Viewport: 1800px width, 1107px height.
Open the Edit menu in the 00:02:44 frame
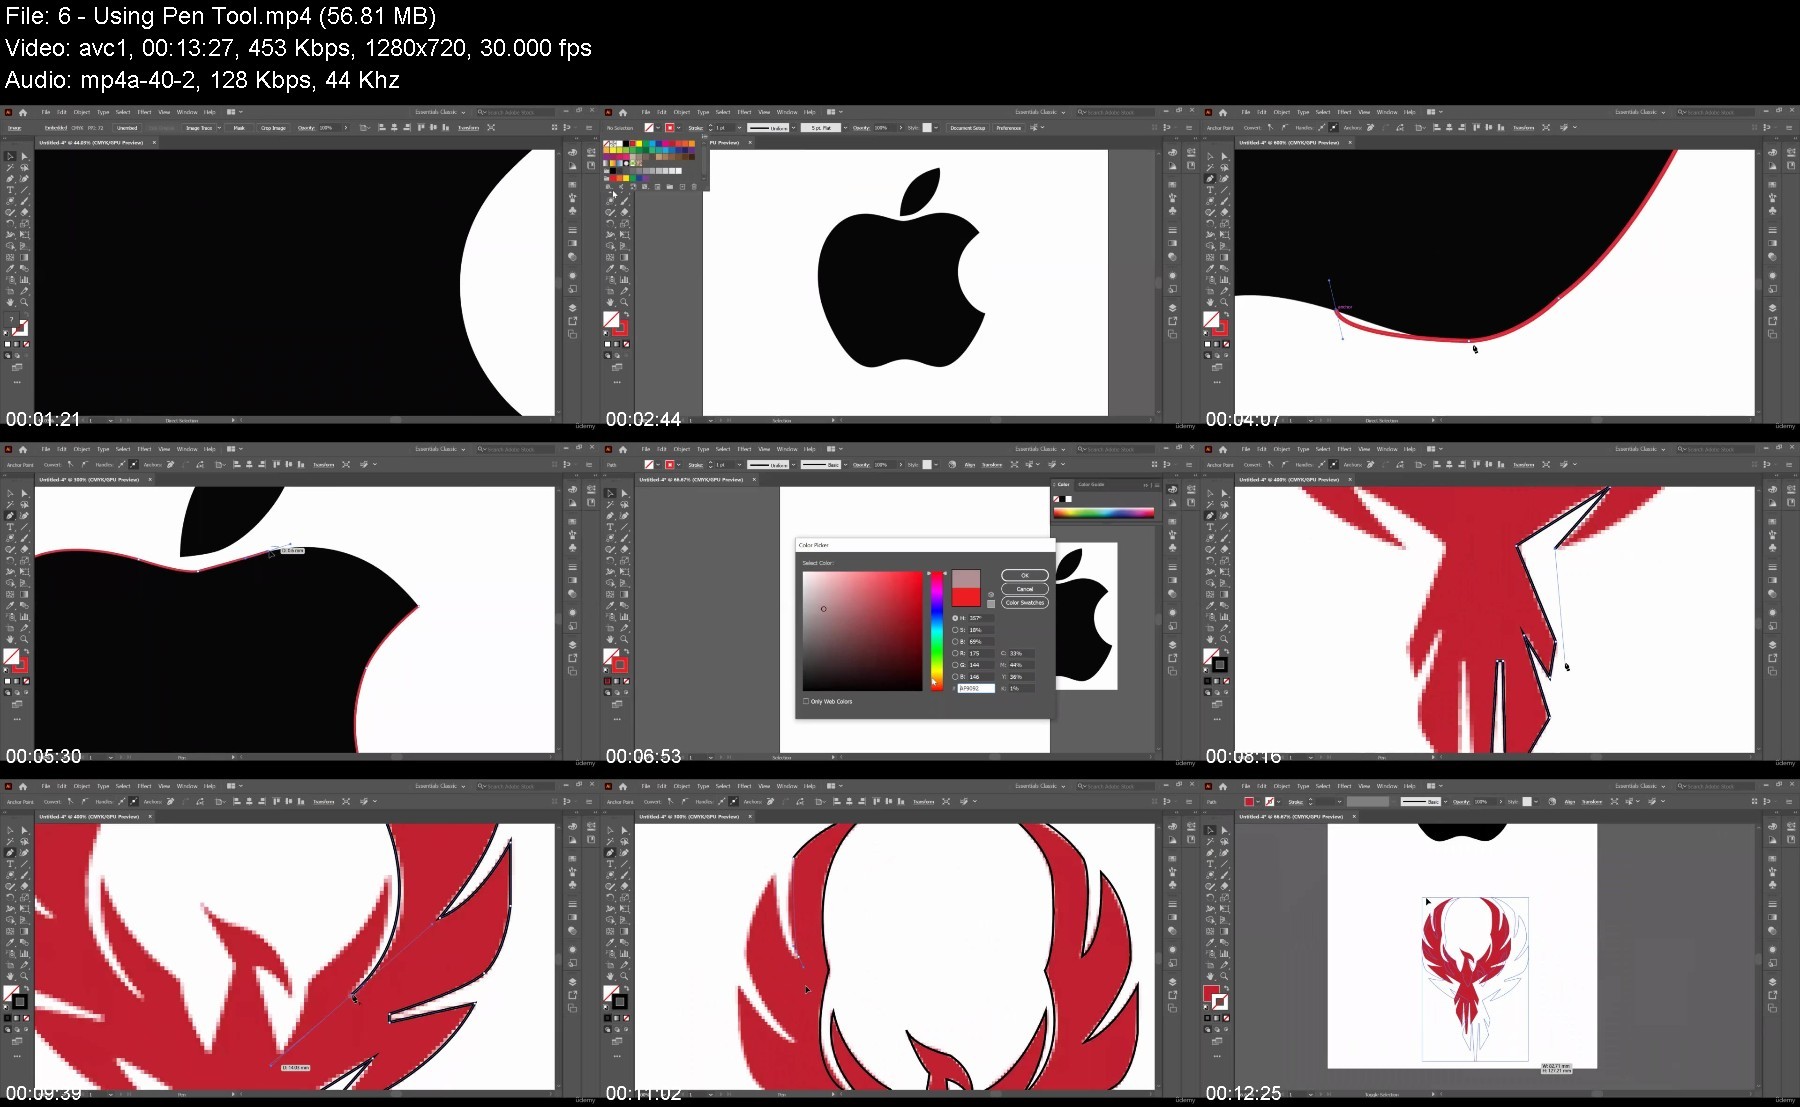(662, 112)
